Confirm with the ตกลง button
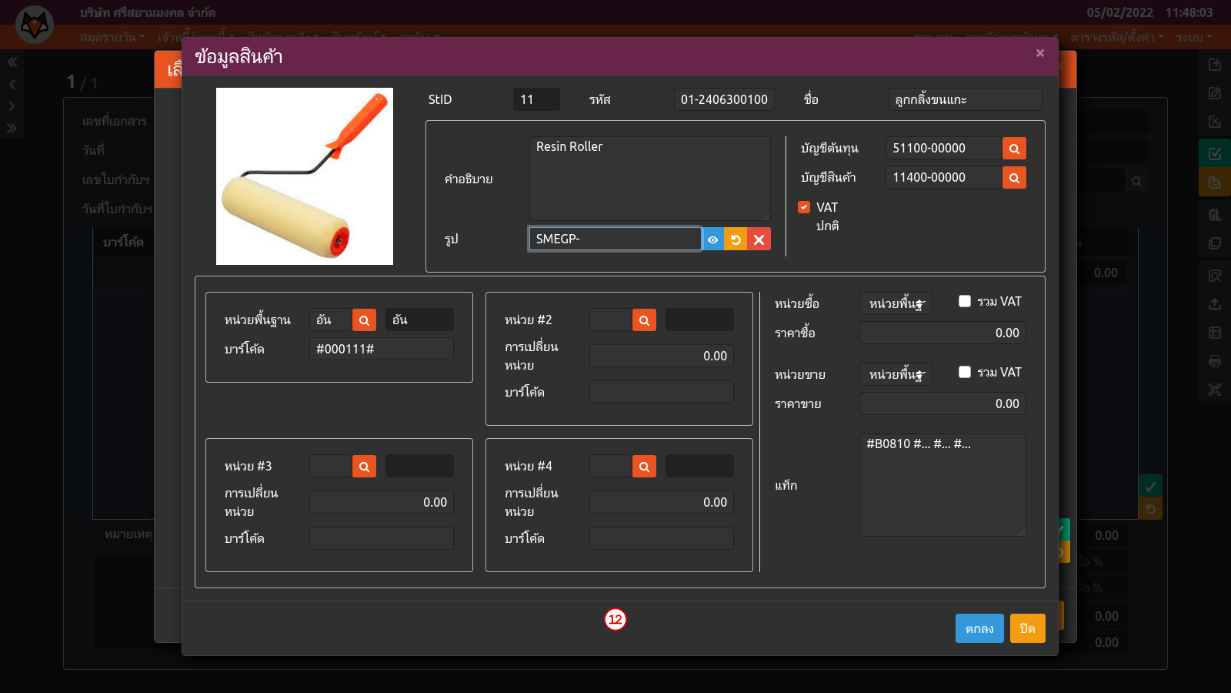Screen dimensions: 1231x693 (x=979, y=628)
